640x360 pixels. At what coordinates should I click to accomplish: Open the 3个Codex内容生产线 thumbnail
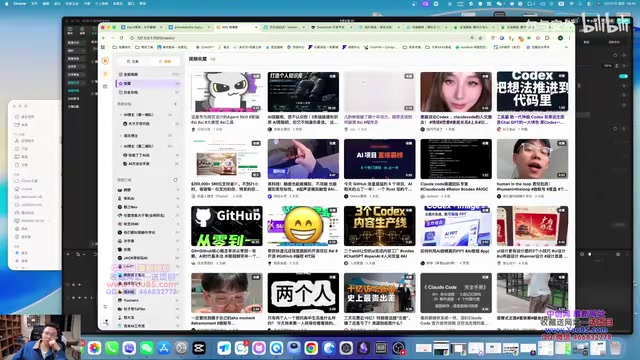[380, 226]
